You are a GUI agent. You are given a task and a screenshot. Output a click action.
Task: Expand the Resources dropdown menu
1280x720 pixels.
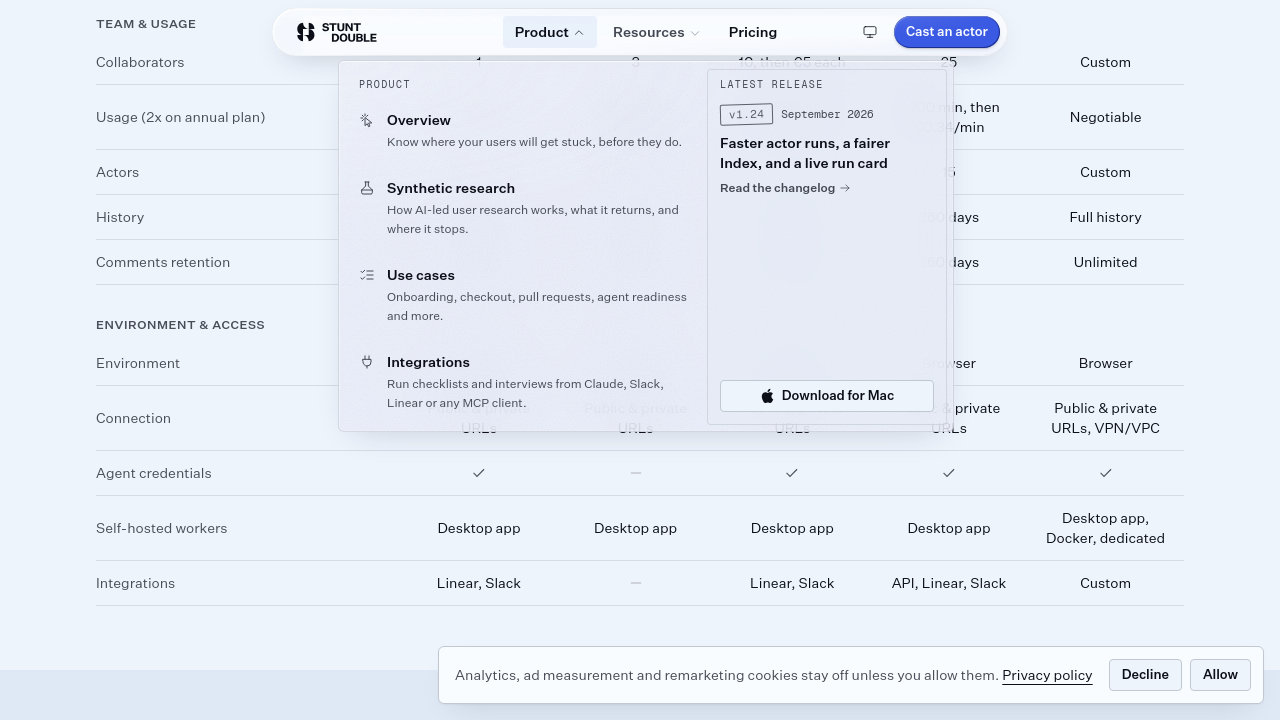(656, 32)
